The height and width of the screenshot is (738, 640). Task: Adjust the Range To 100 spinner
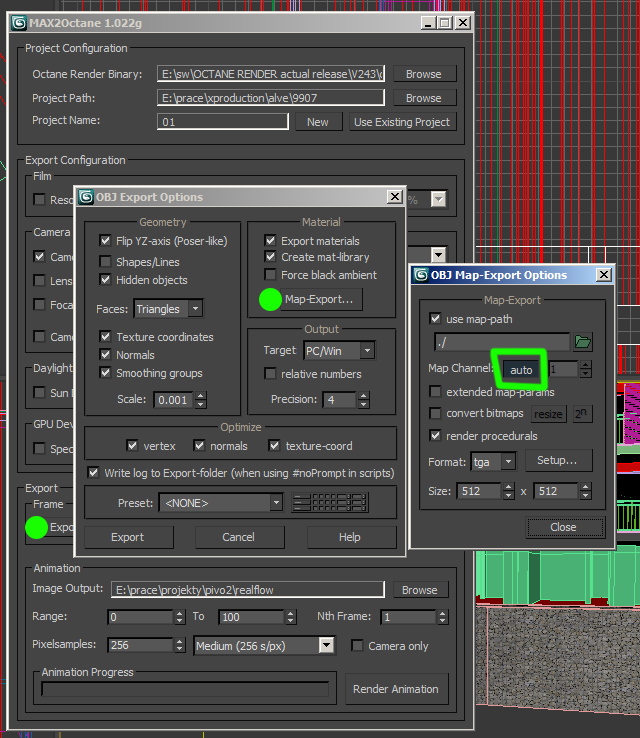(291, 617)
